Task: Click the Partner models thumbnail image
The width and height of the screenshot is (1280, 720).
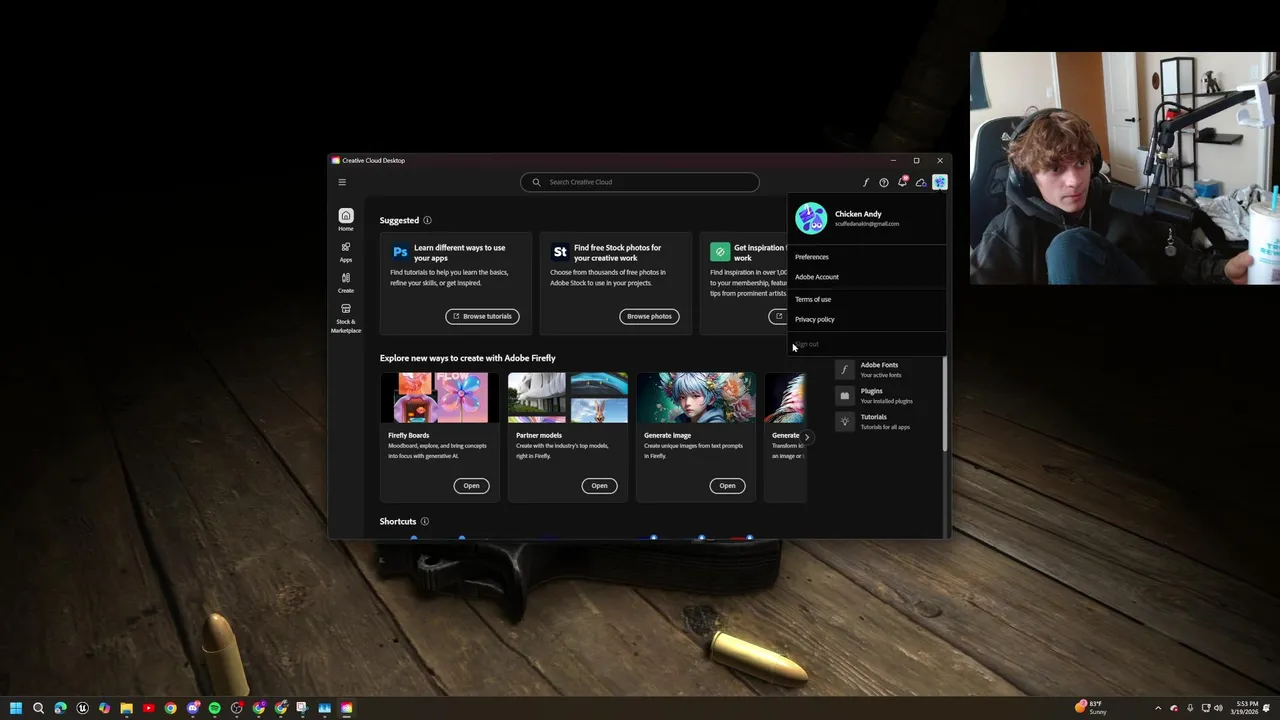Action: tap(568, 398)
